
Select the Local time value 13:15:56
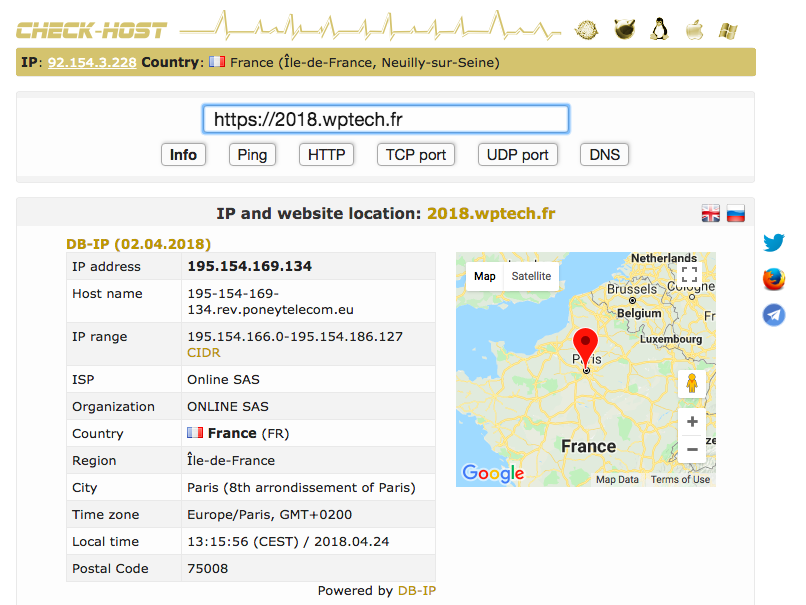[288, 541]
